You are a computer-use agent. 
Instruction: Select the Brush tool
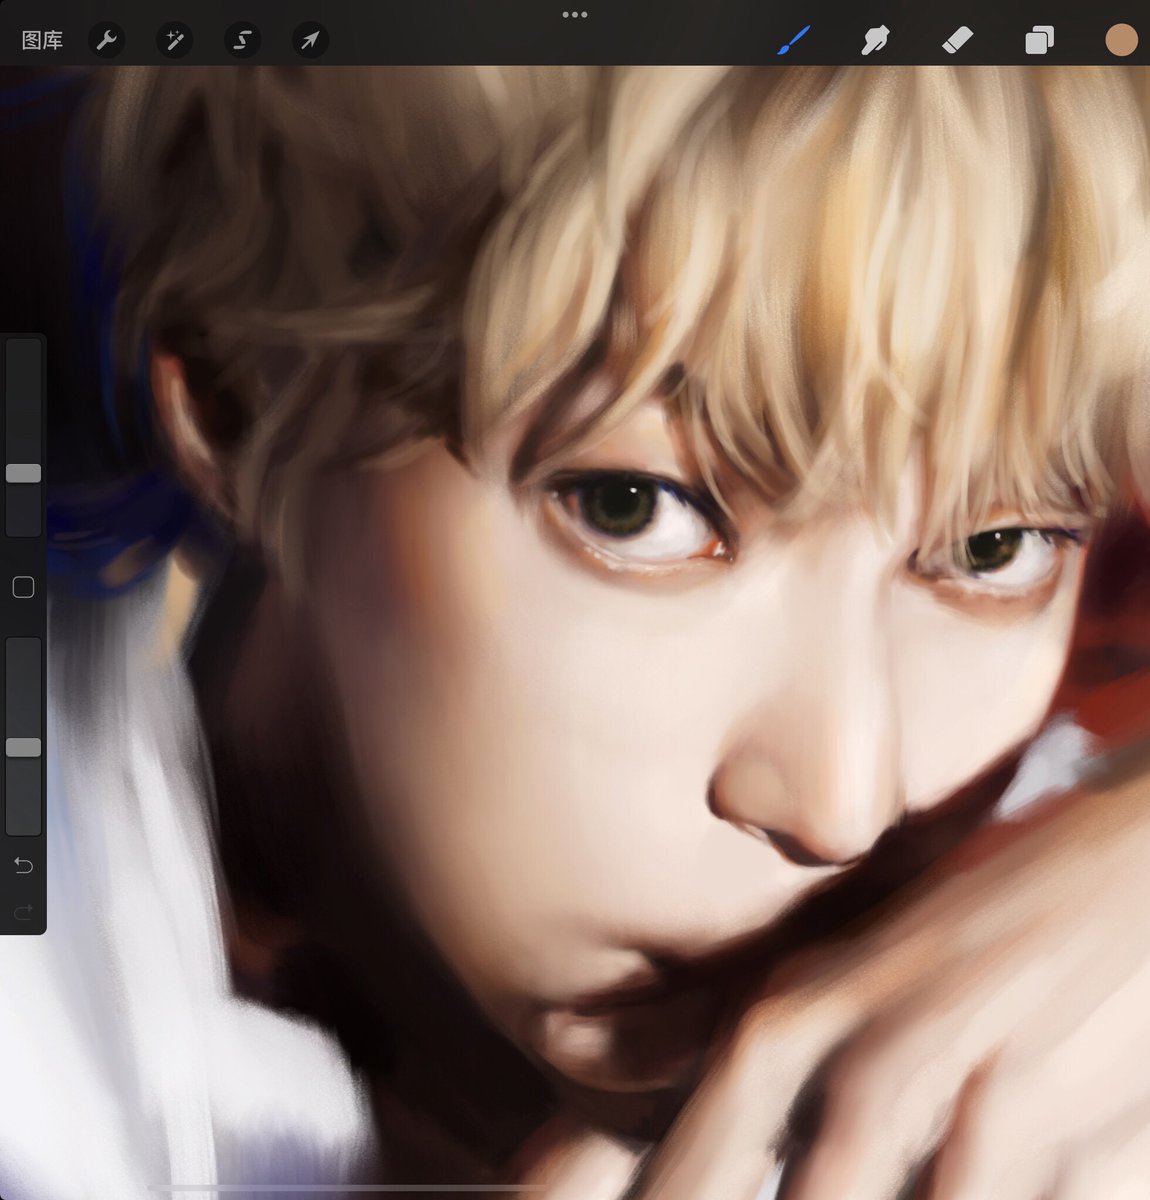tap(793, 41)
